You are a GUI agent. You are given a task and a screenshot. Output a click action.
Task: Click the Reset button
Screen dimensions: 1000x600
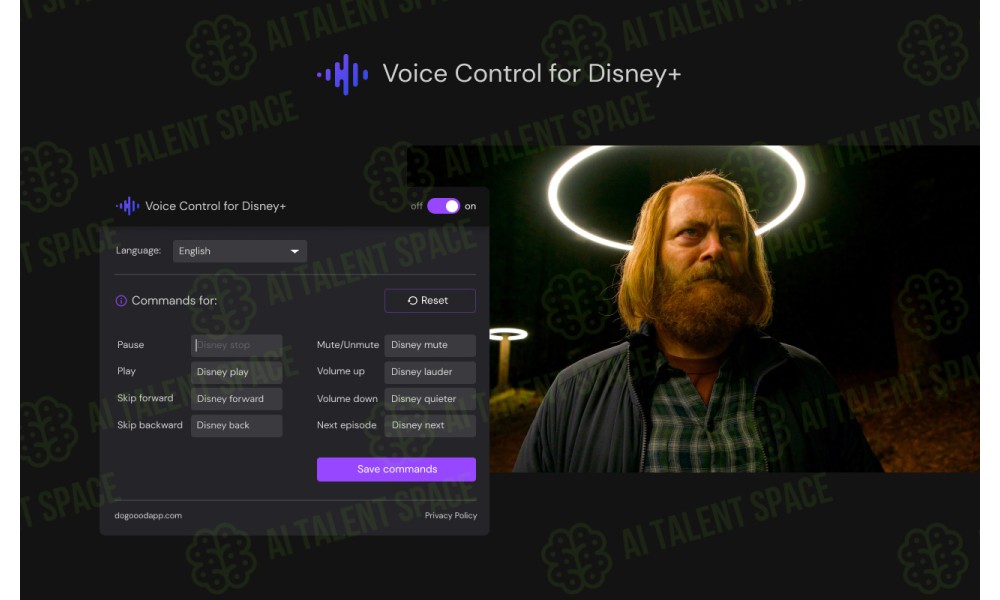pyautogui.click(x=430, y=300)
